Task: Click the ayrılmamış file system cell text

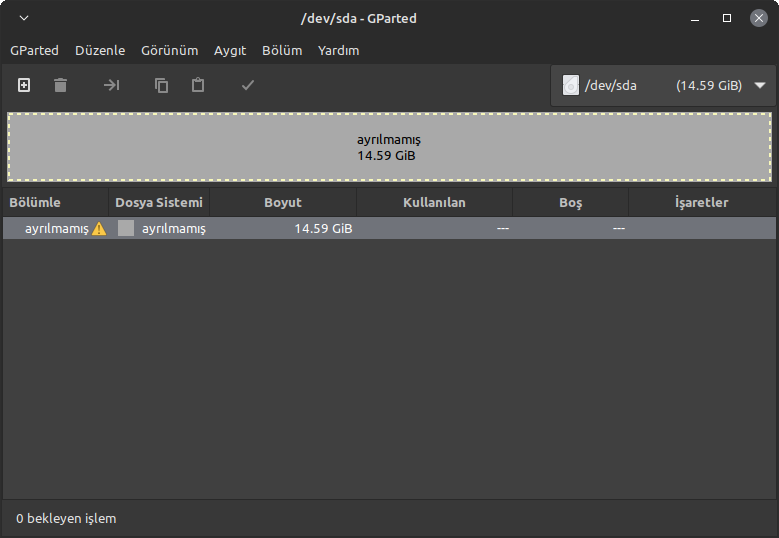Action: click(174, 229)
